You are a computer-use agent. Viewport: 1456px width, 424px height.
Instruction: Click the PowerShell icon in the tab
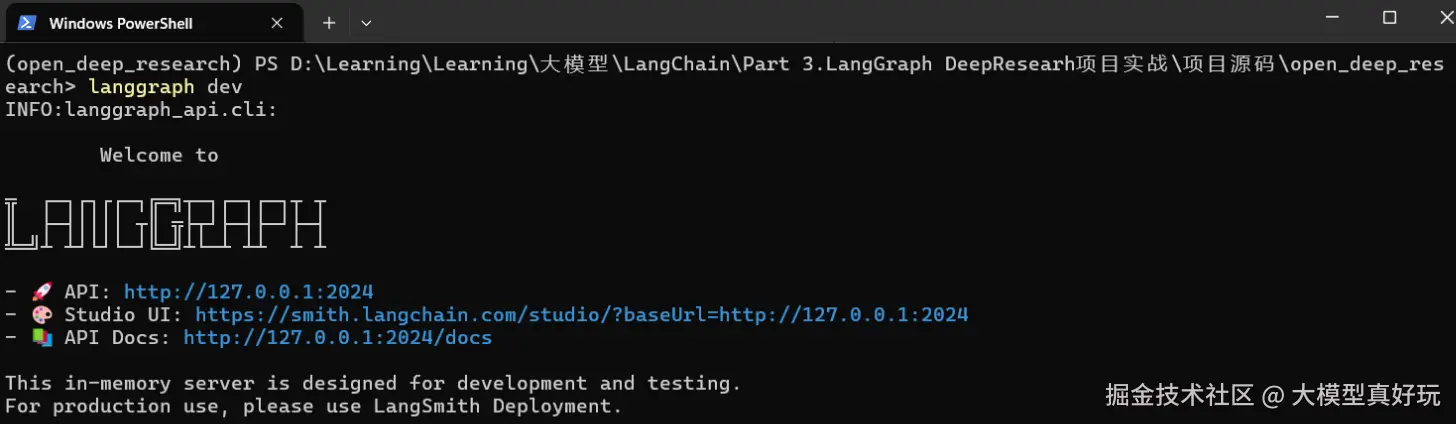point(28,22)
